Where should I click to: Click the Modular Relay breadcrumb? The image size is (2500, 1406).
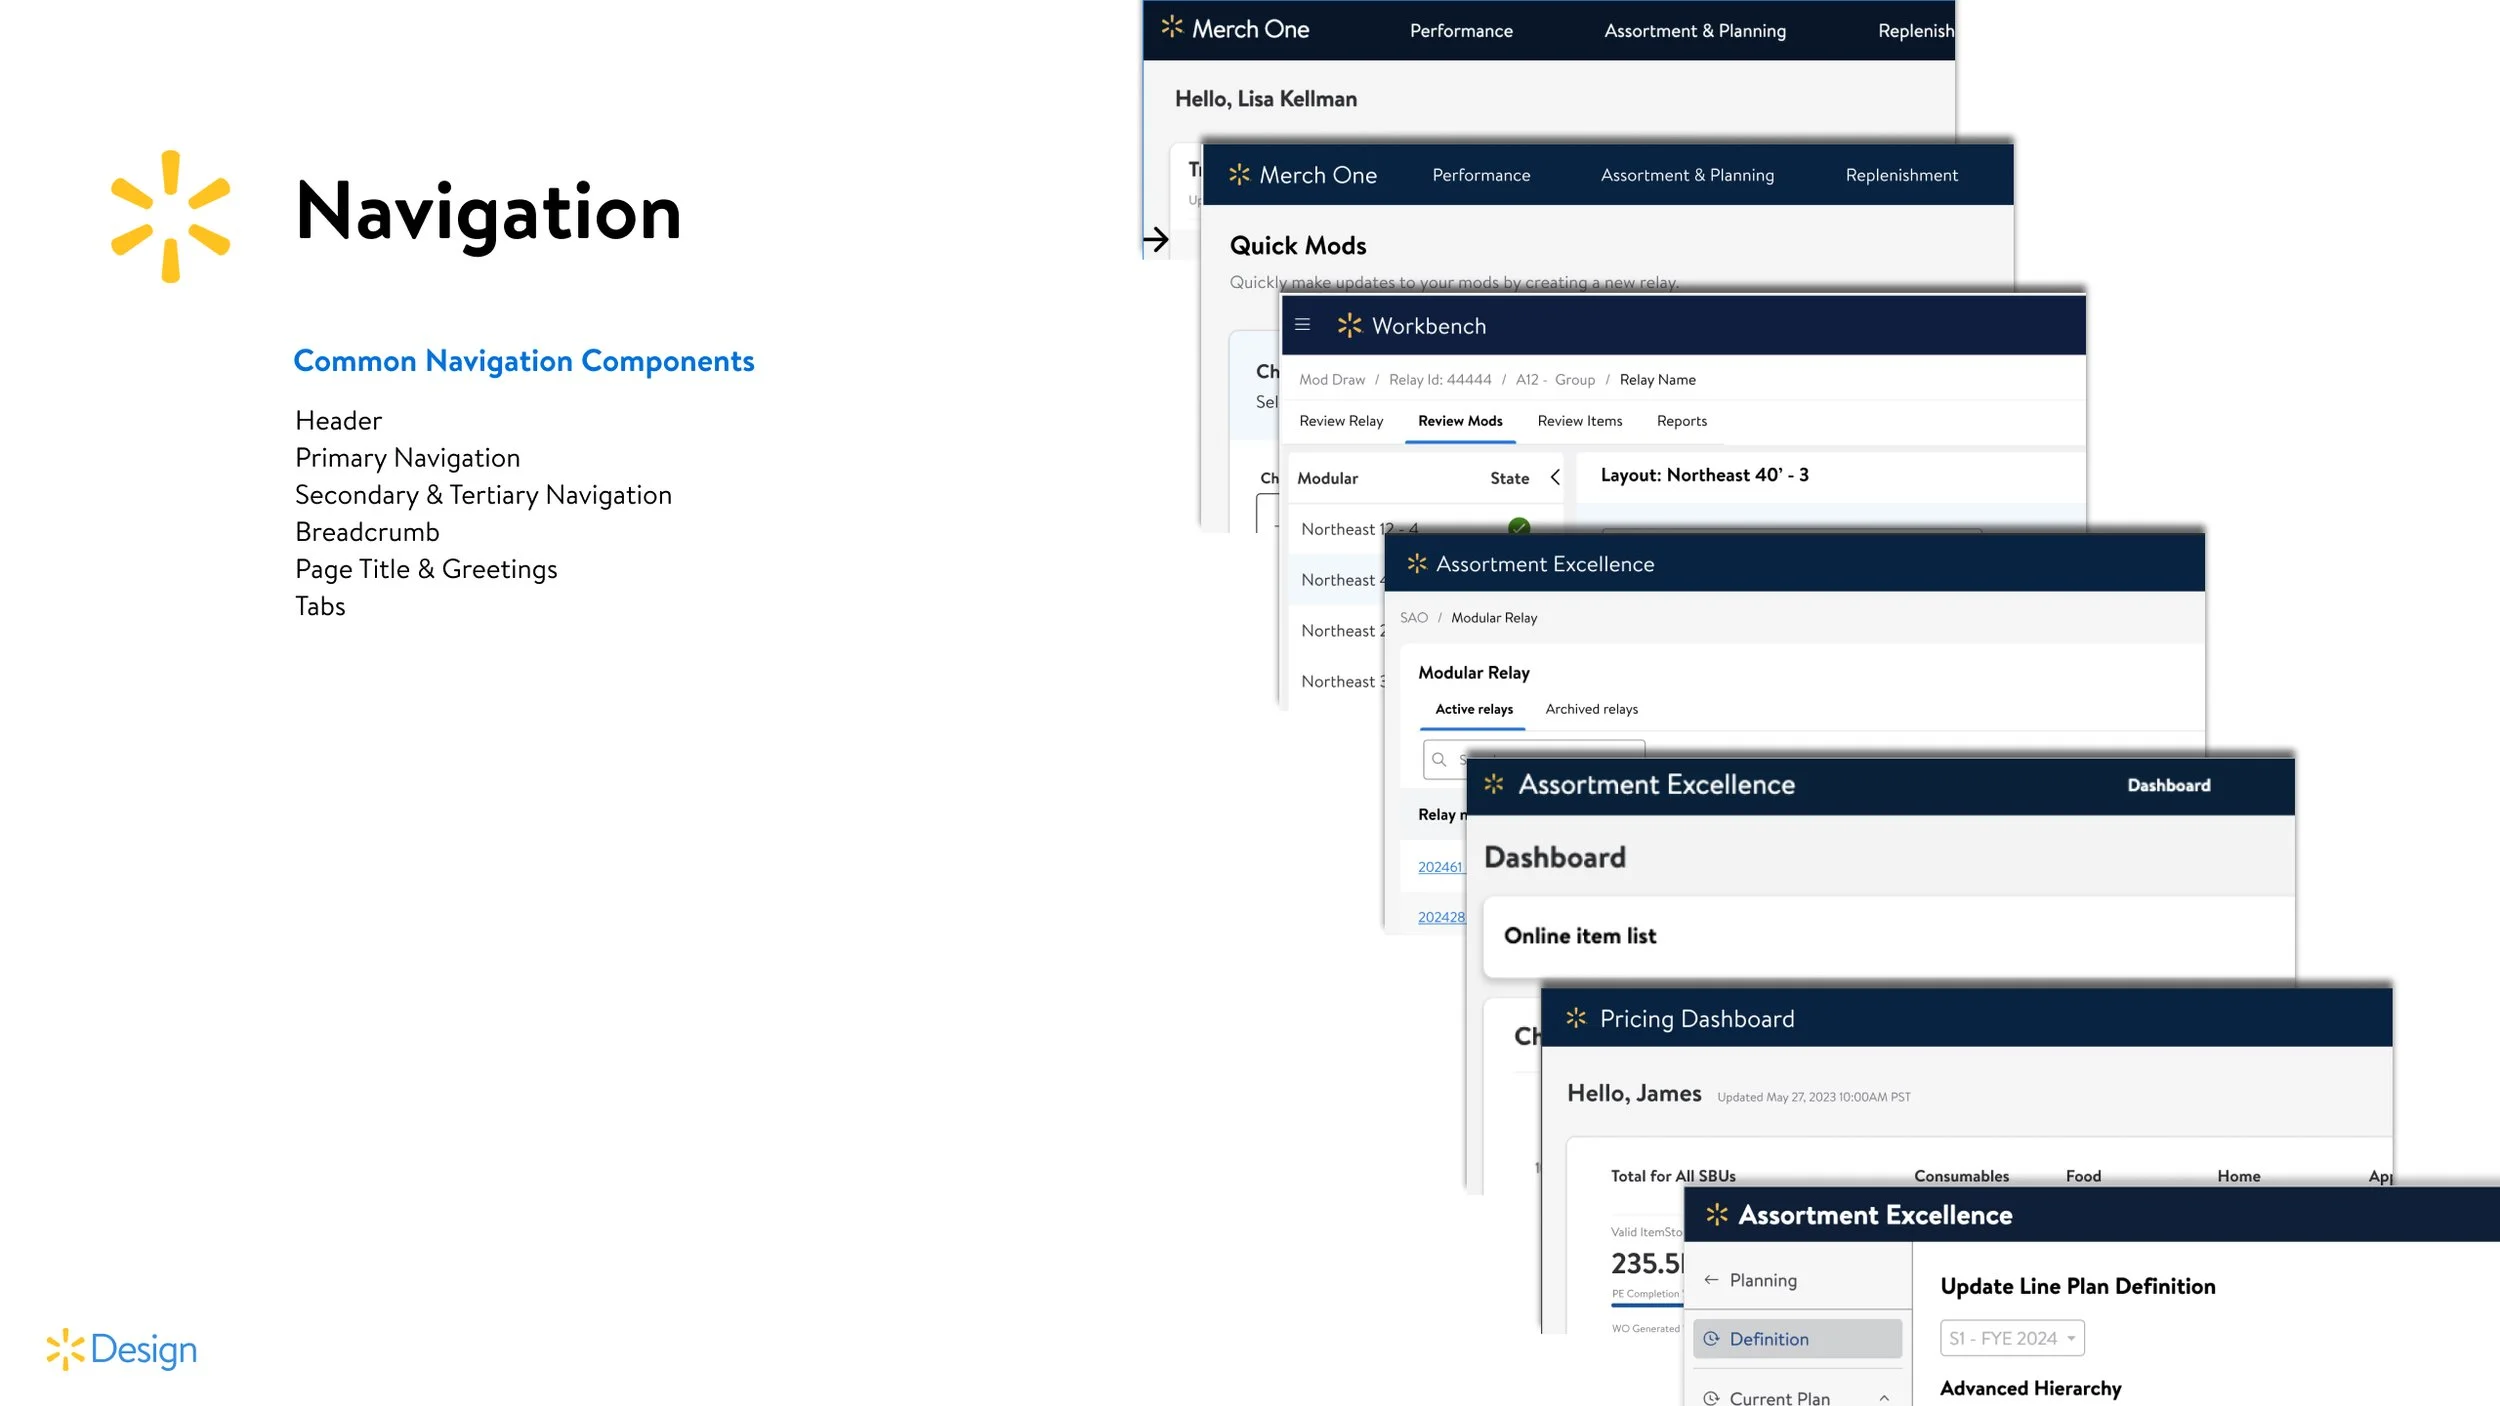(1494, 618)
